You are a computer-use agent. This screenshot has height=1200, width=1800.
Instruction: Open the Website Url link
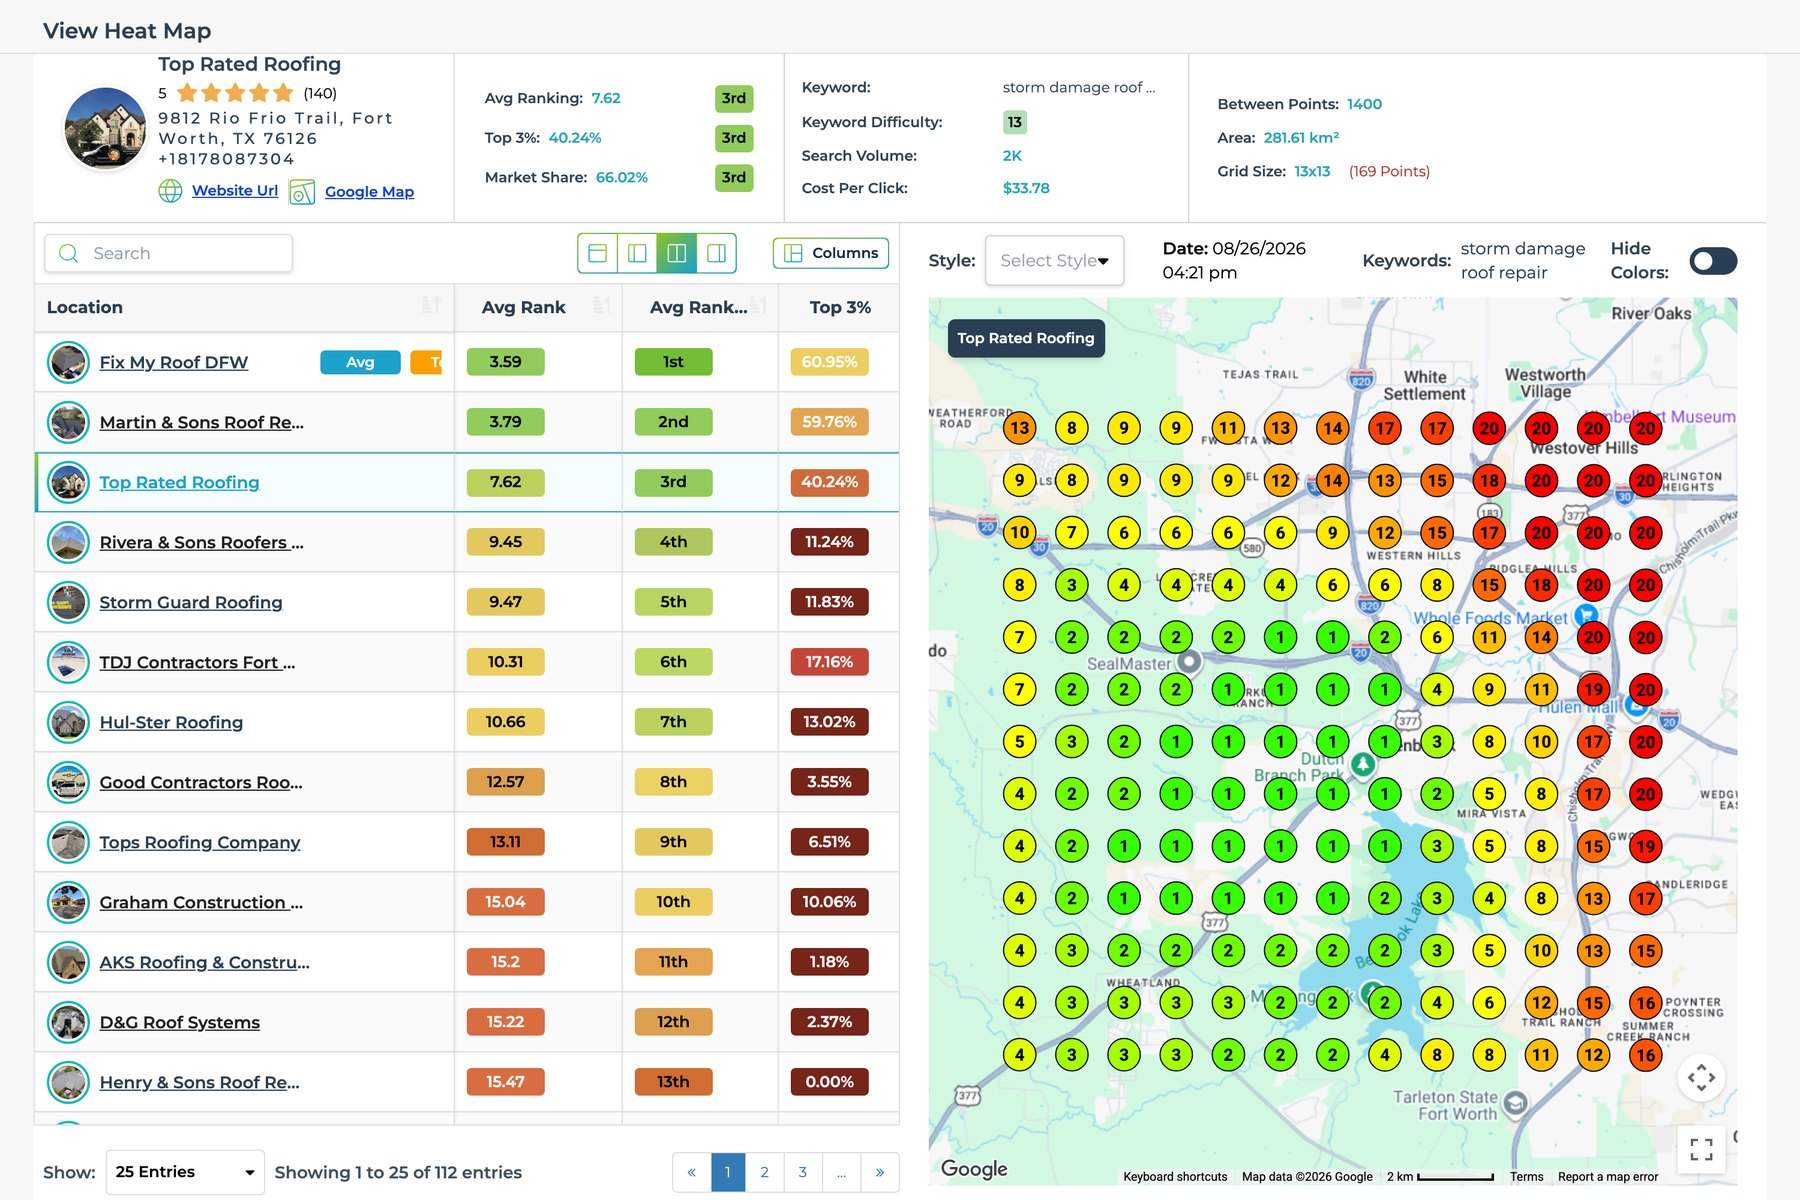235,190
